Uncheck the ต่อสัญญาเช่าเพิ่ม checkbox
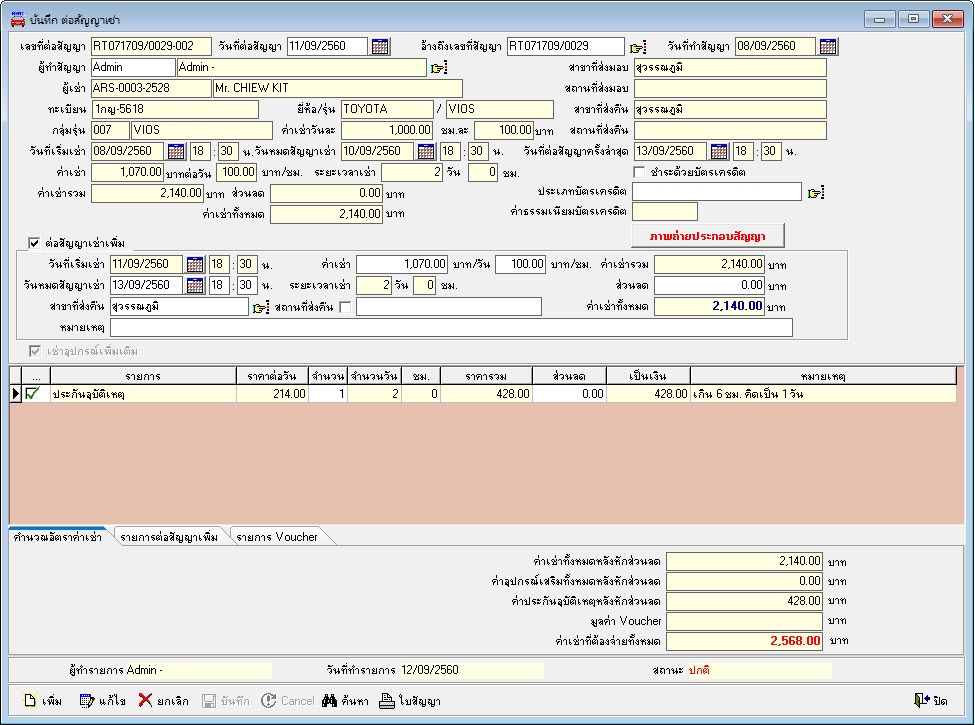This screenshot has width=975, height=725. 34,242
